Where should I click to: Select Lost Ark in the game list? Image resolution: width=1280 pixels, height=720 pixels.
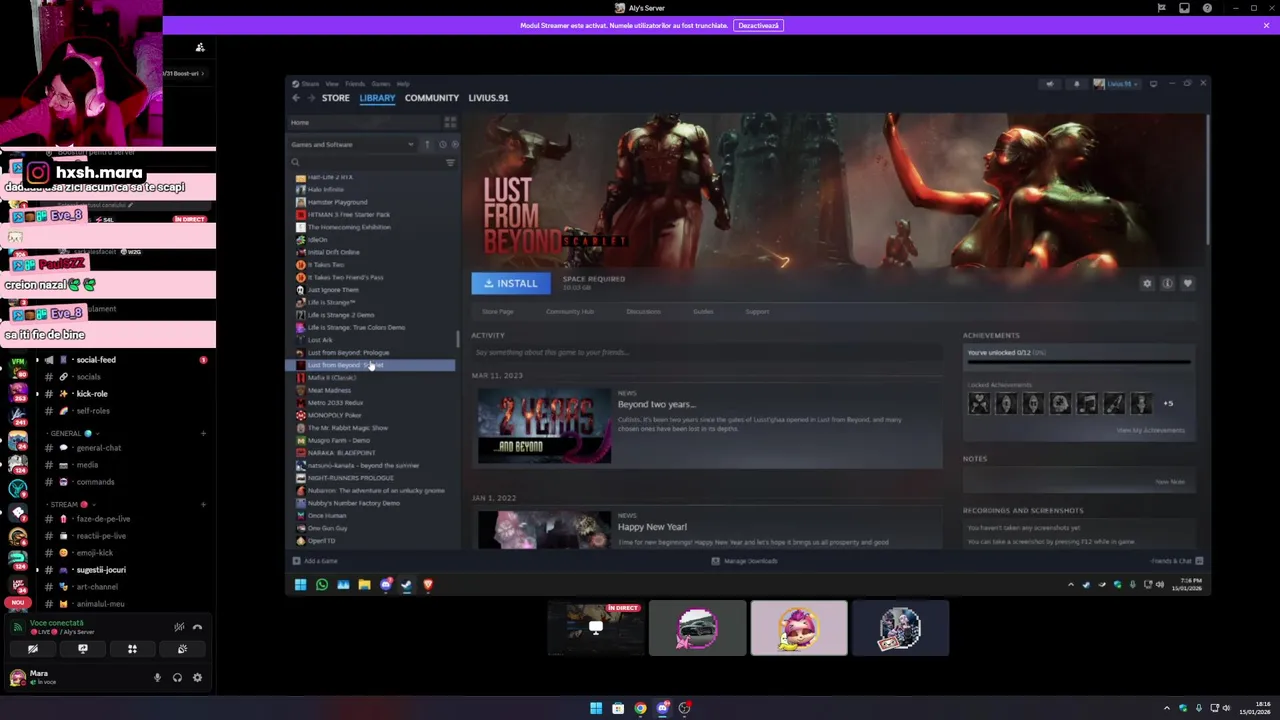320,340
